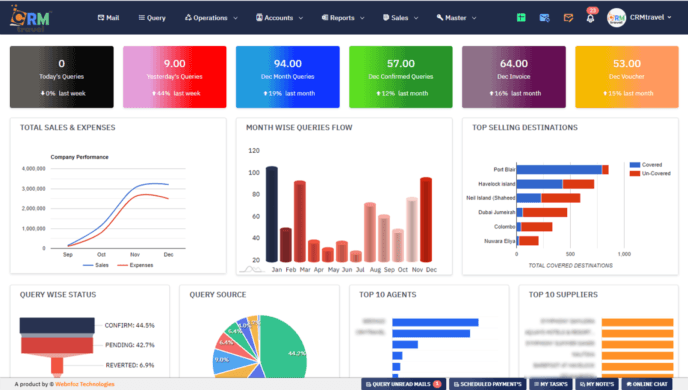
Task: Click the Jan bar in queries flow
Action: pyautogui.click(x=272, y=214)
